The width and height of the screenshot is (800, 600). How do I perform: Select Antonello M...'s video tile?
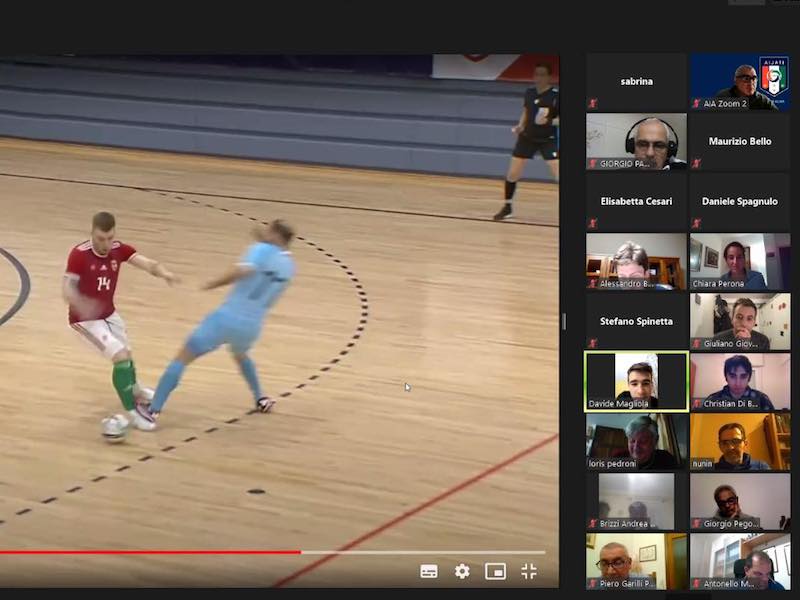coord(740,561)
